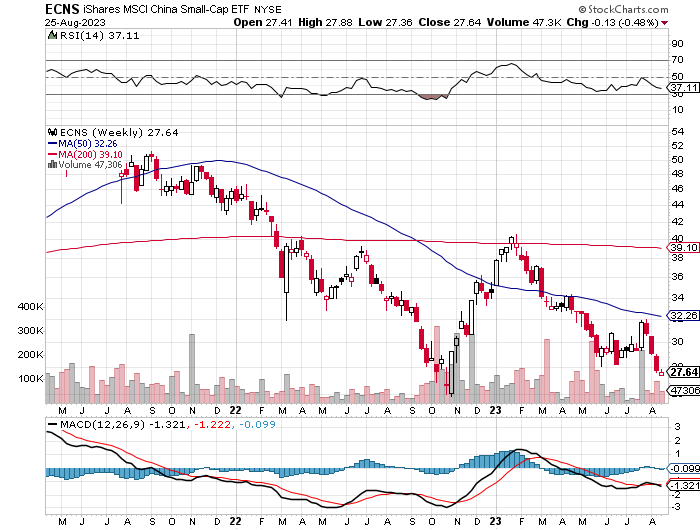The width and height of the screenshot is (700, 530).
Task: Click the candlestick icon beside ECNS (Weekly)
Action: [x=53, y=132]
